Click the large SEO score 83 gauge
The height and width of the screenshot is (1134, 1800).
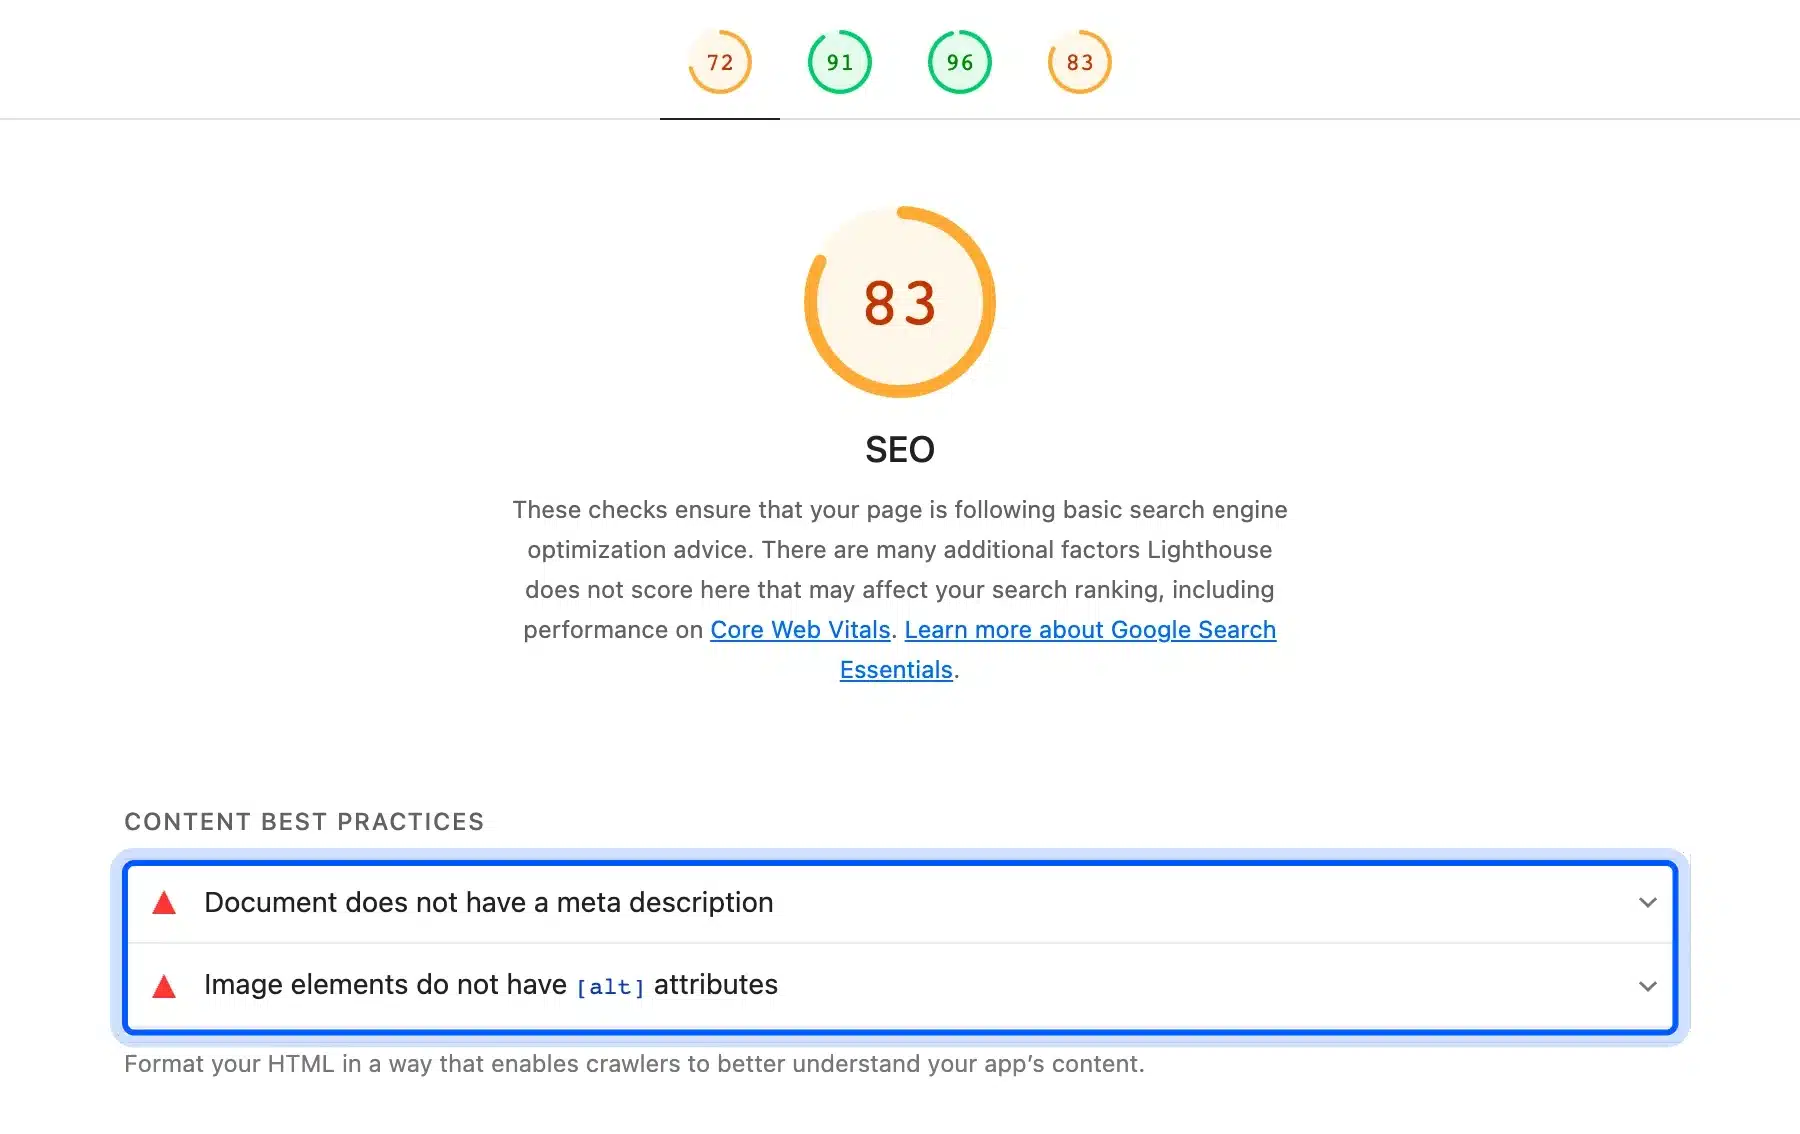[900, 302]
